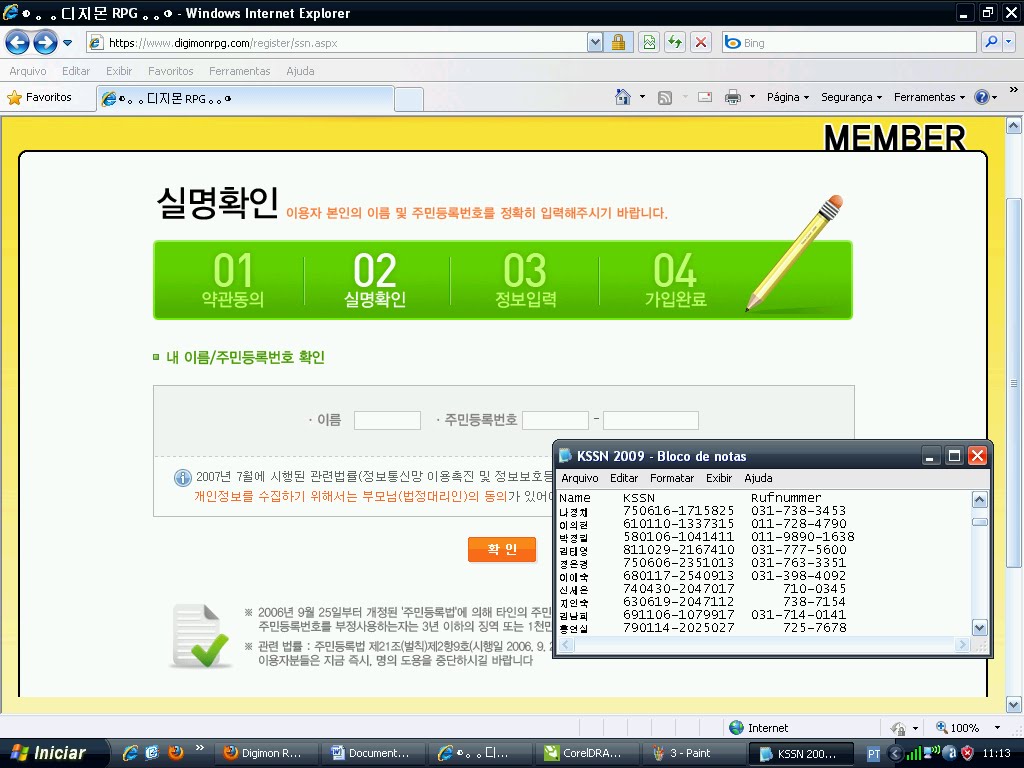Screen dimensions: 1024x768
Task: Click the search magnifier button
Action: [x=991, y=43]
